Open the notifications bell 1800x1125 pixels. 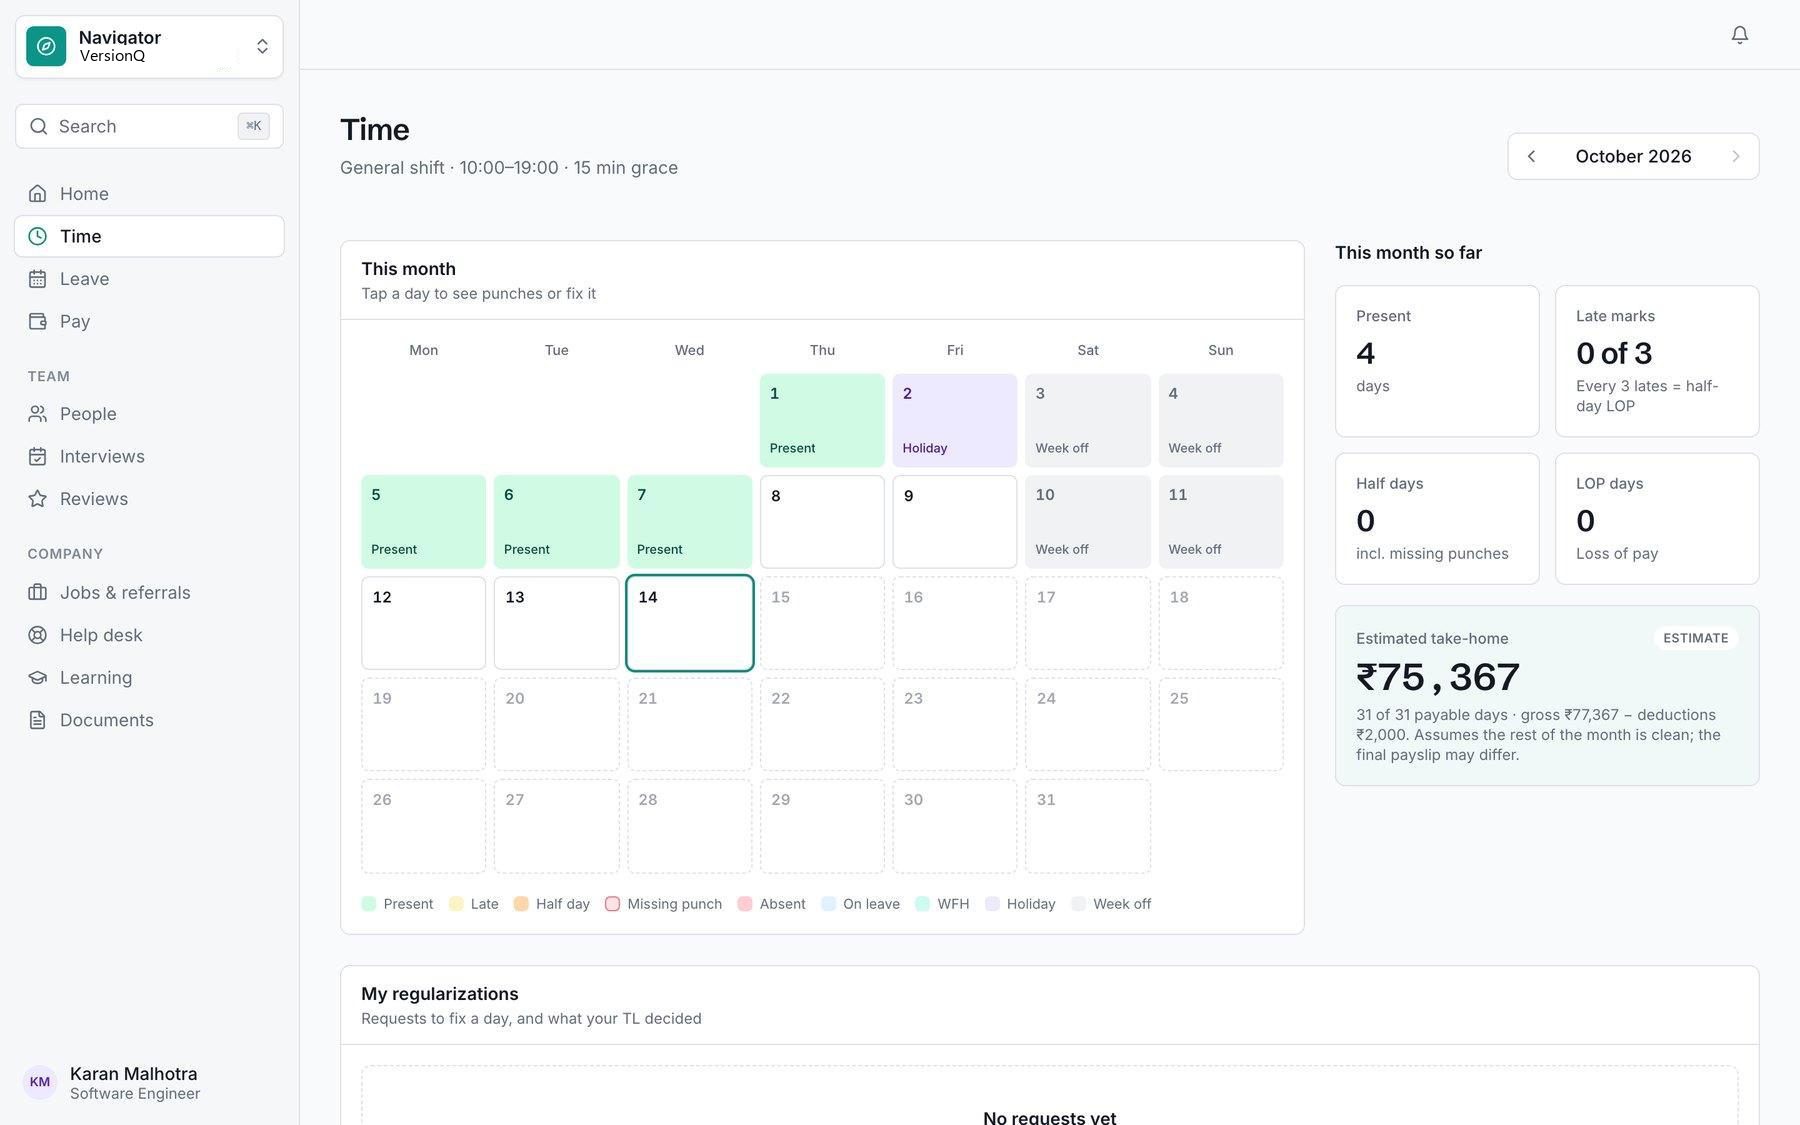(1739, 35)
